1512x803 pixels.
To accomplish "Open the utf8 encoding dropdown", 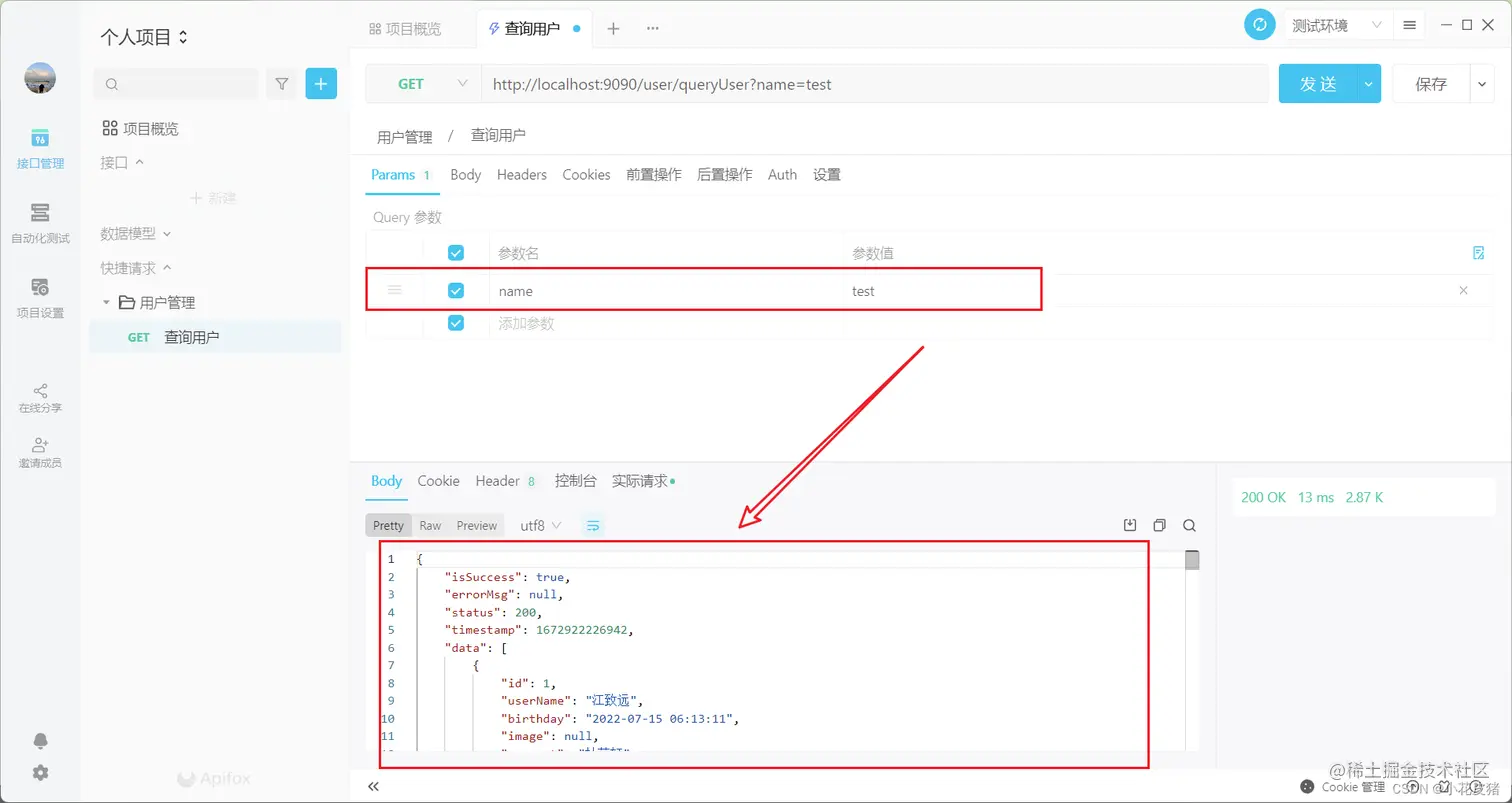I will [541, 525].
